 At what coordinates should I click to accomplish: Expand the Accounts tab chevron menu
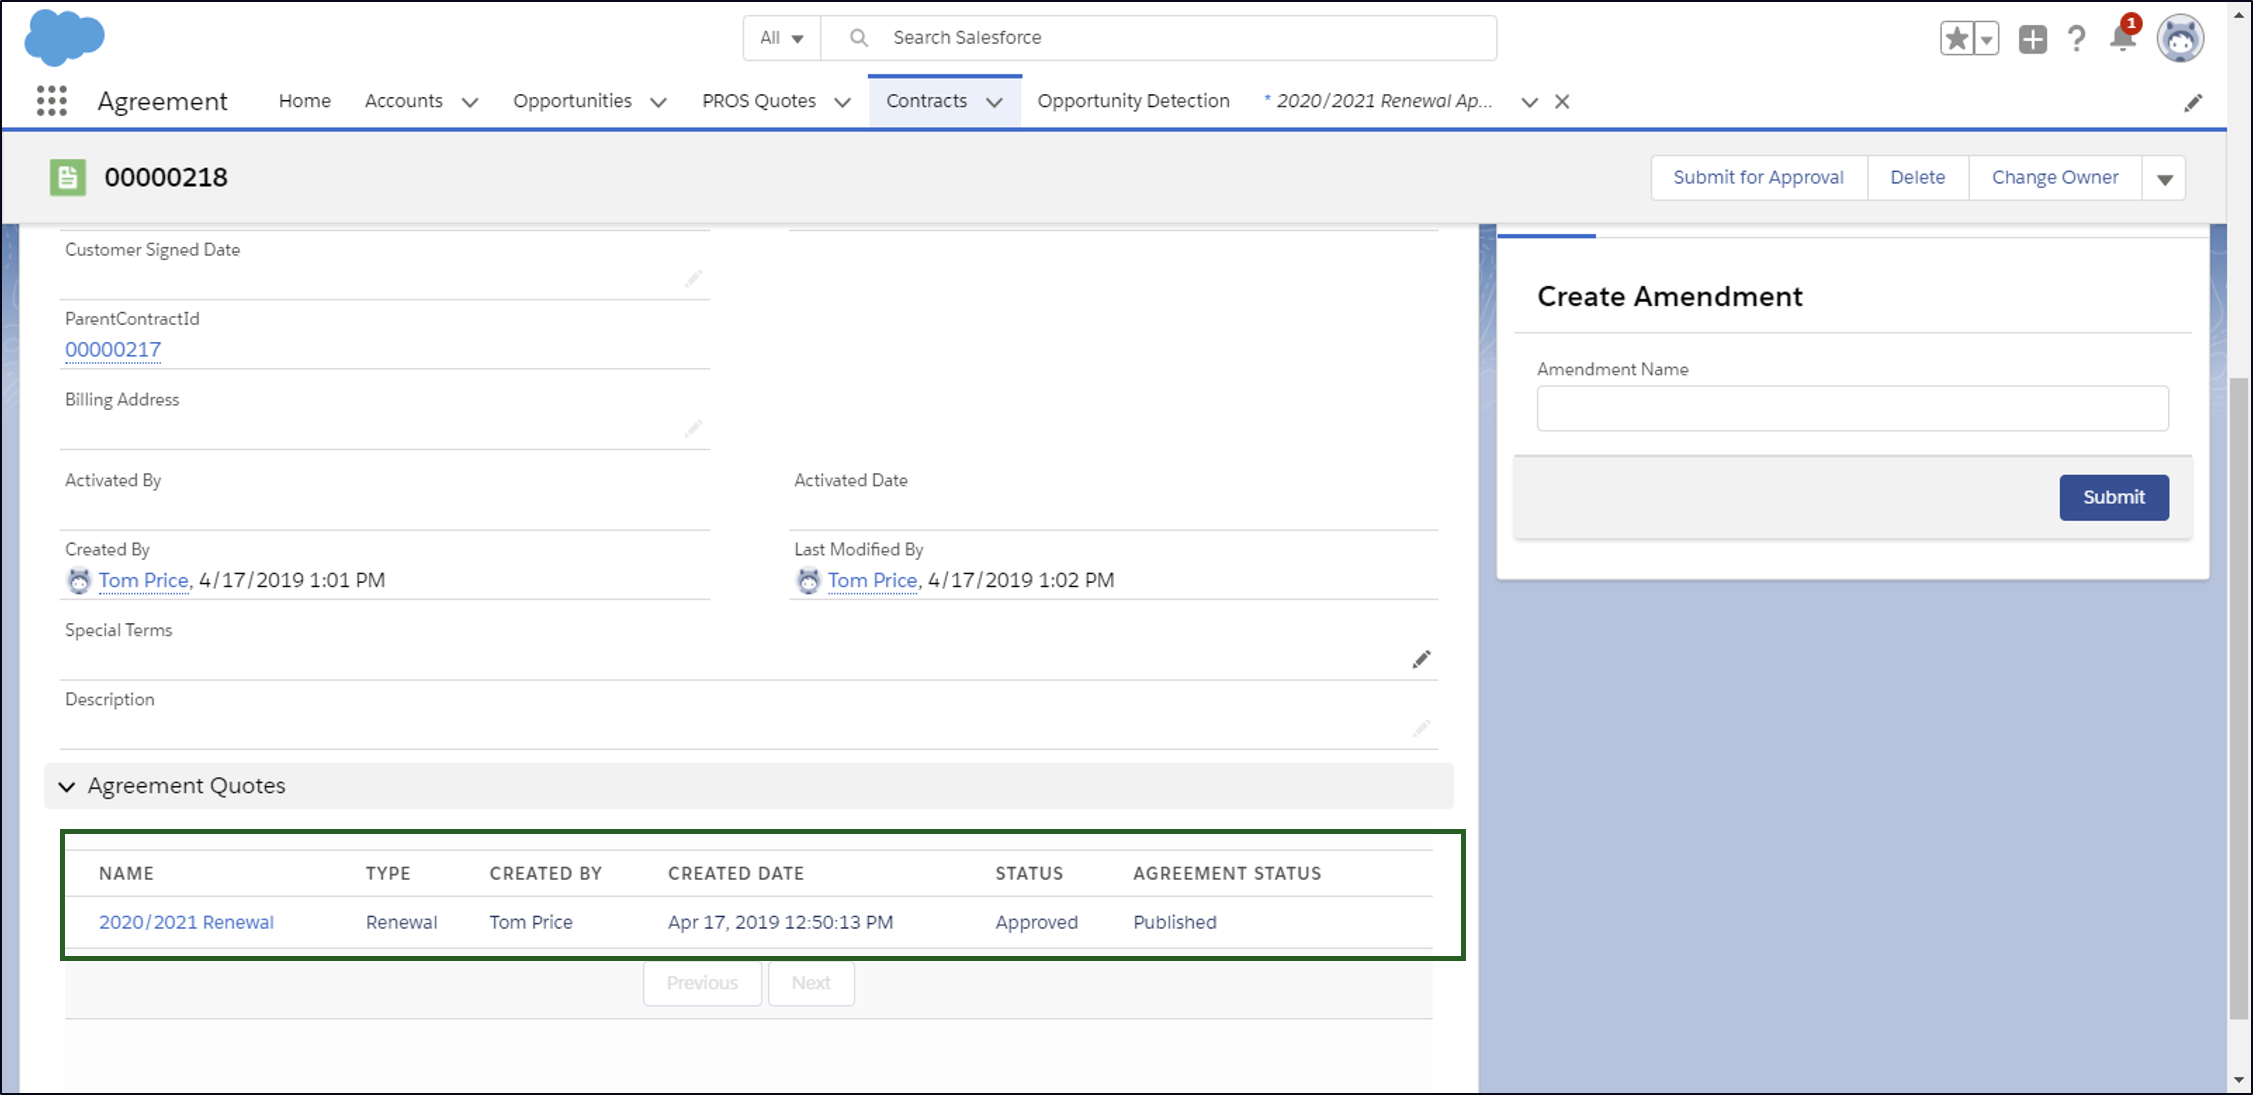click(x=470, y=102)
